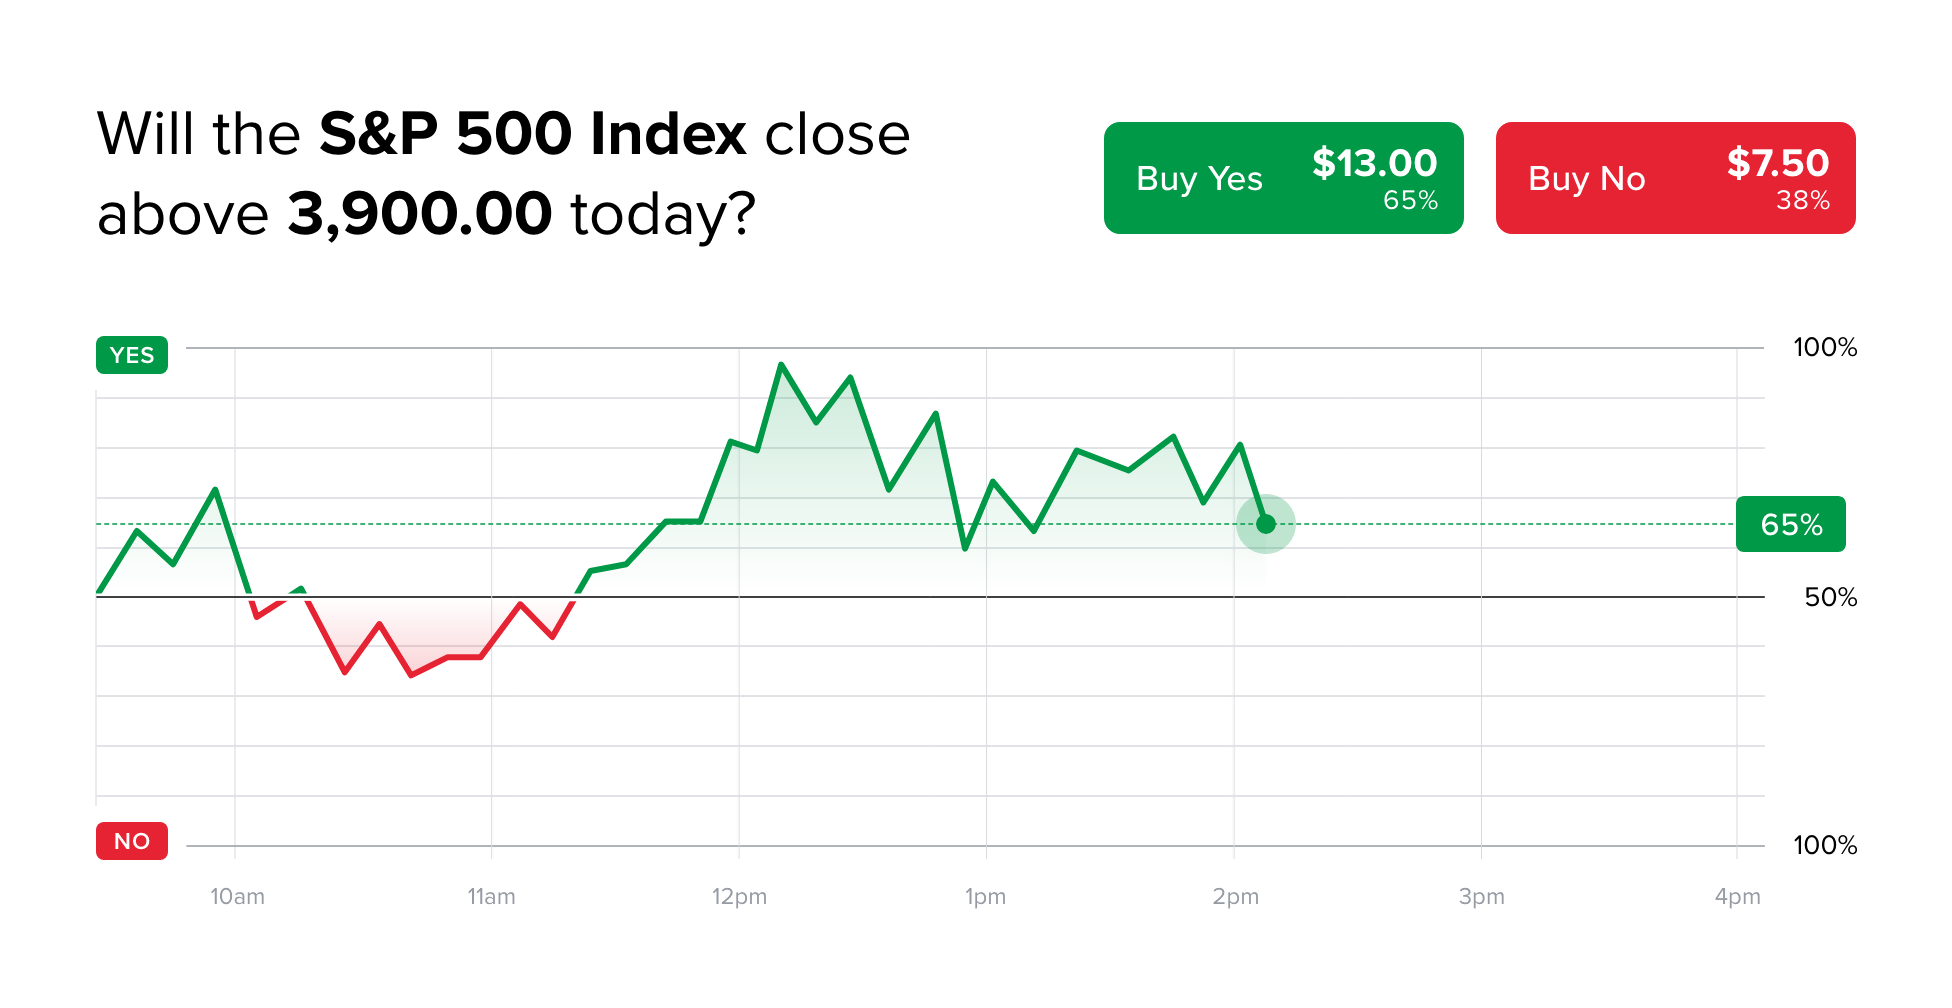This screenshot has height=1008, width=1952.
Task: Click the 2pm time axis label
Action: click(x=1235, y=897)
